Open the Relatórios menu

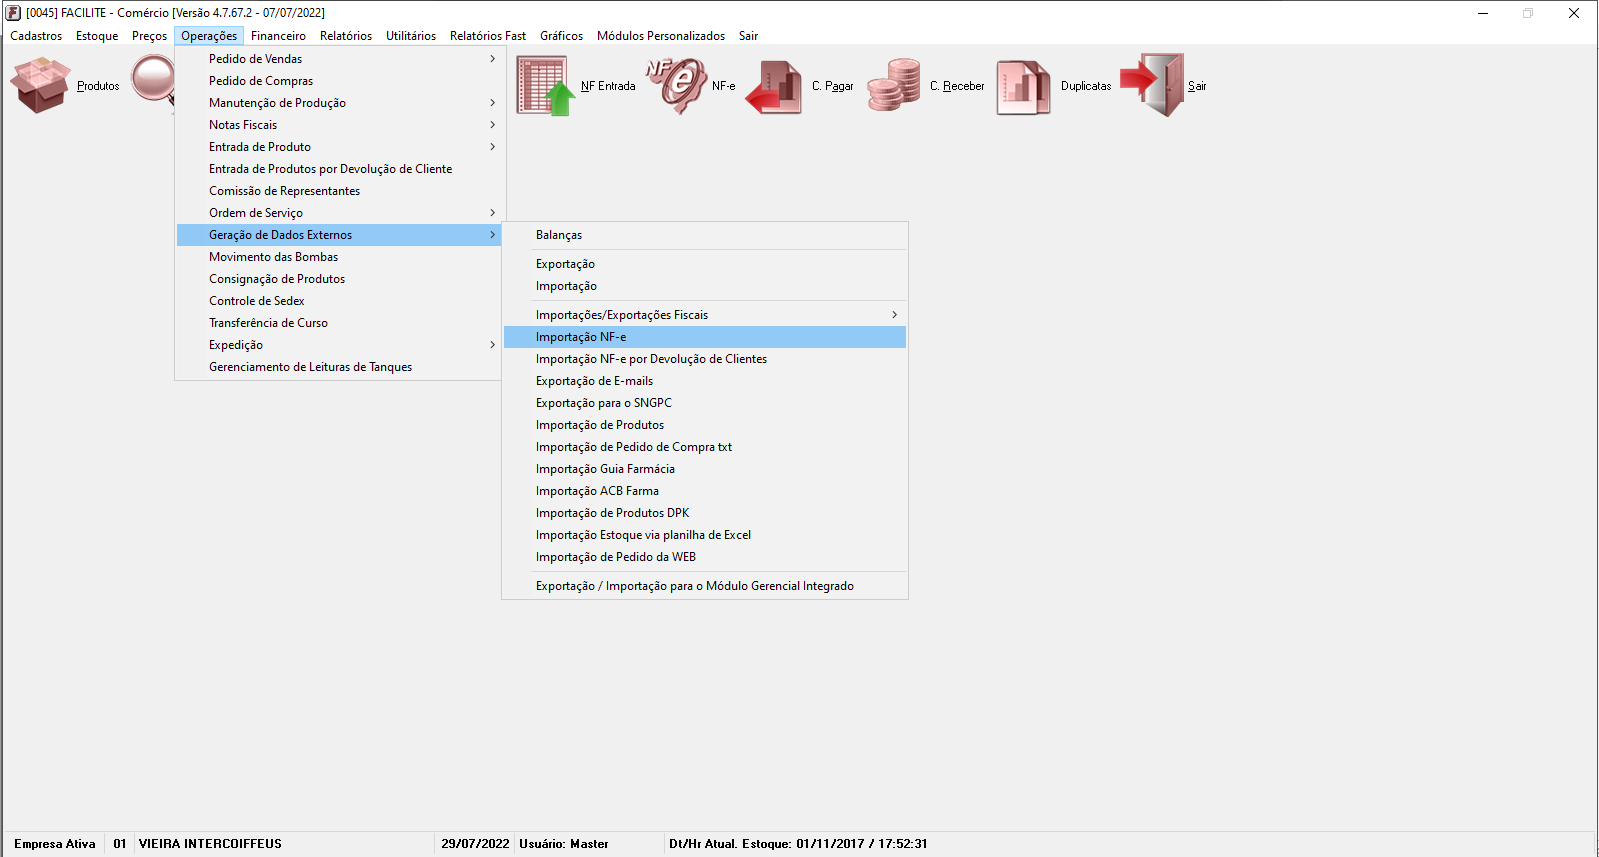[346, 36]
